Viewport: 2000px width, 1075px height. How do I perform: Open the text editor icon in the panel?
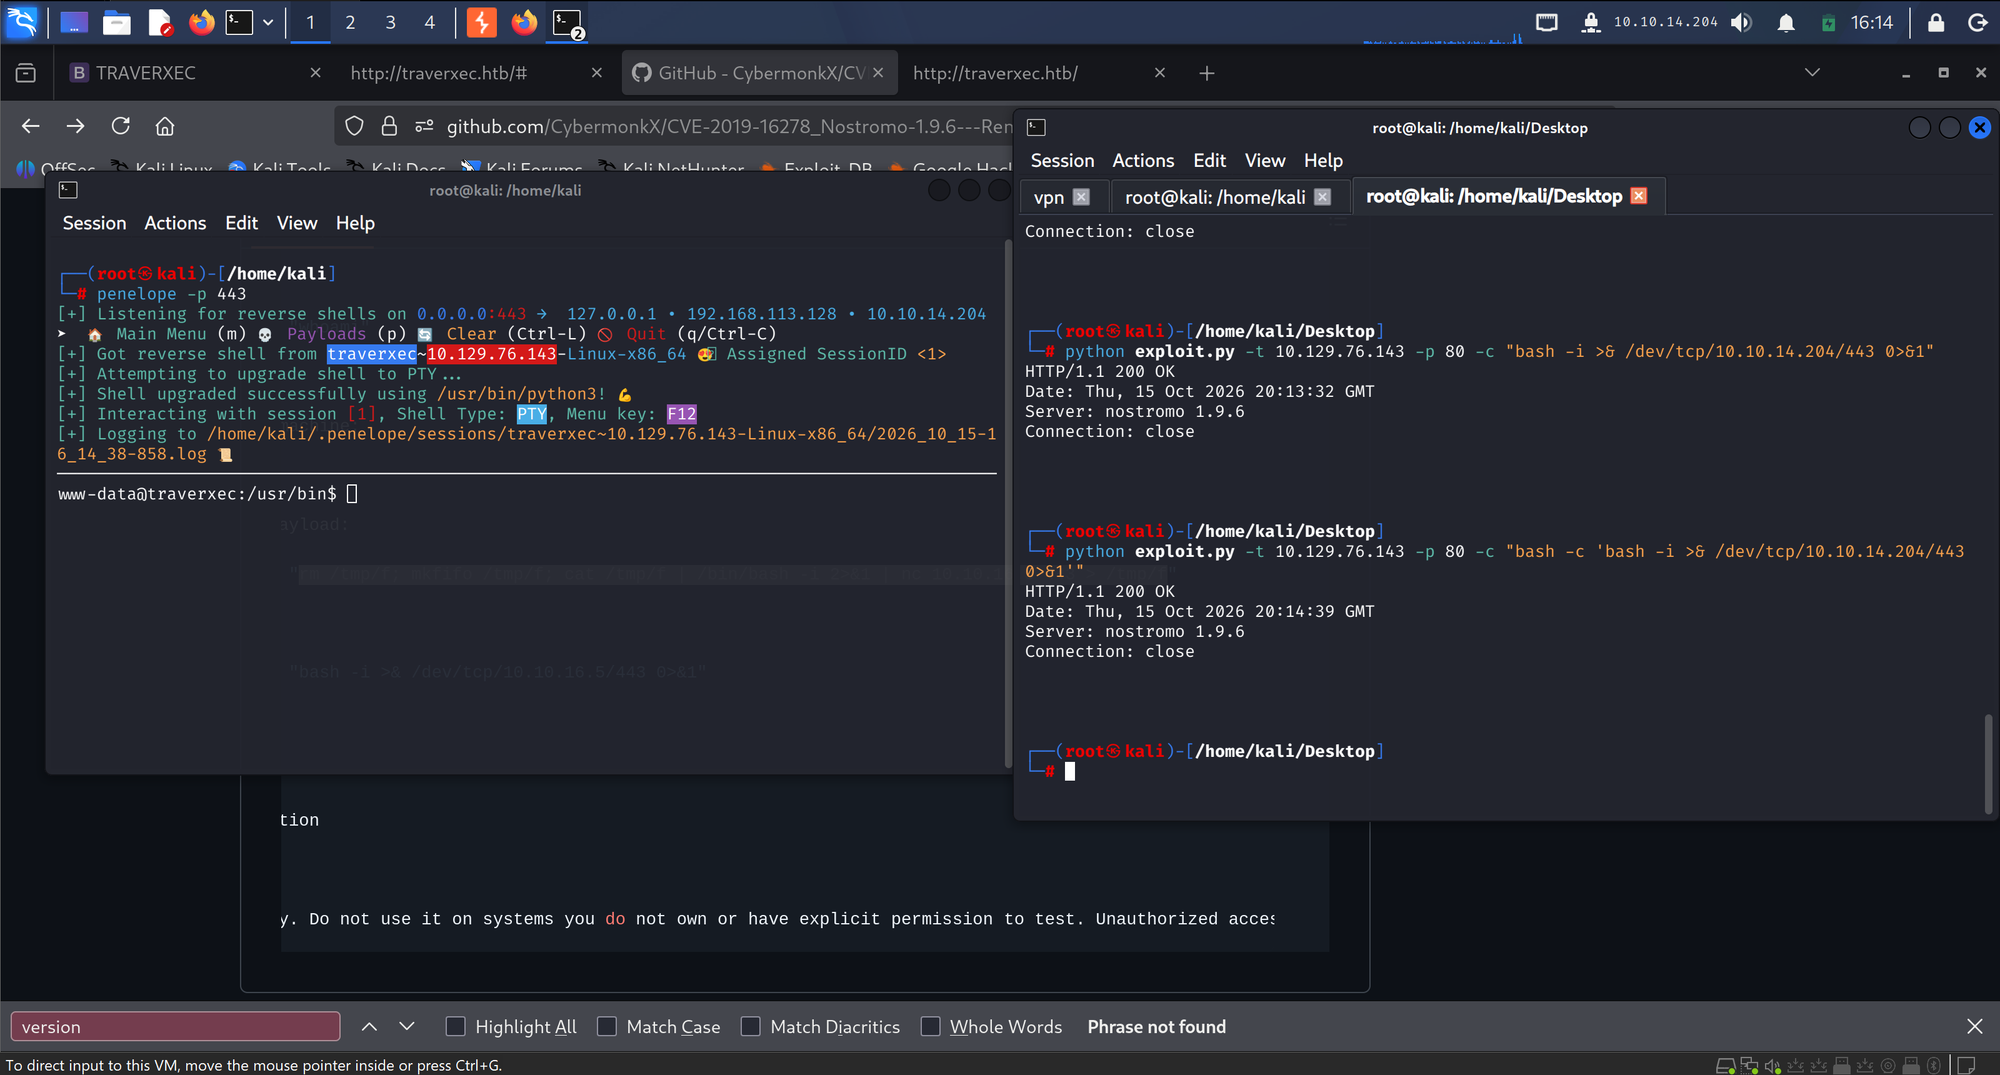160,22
